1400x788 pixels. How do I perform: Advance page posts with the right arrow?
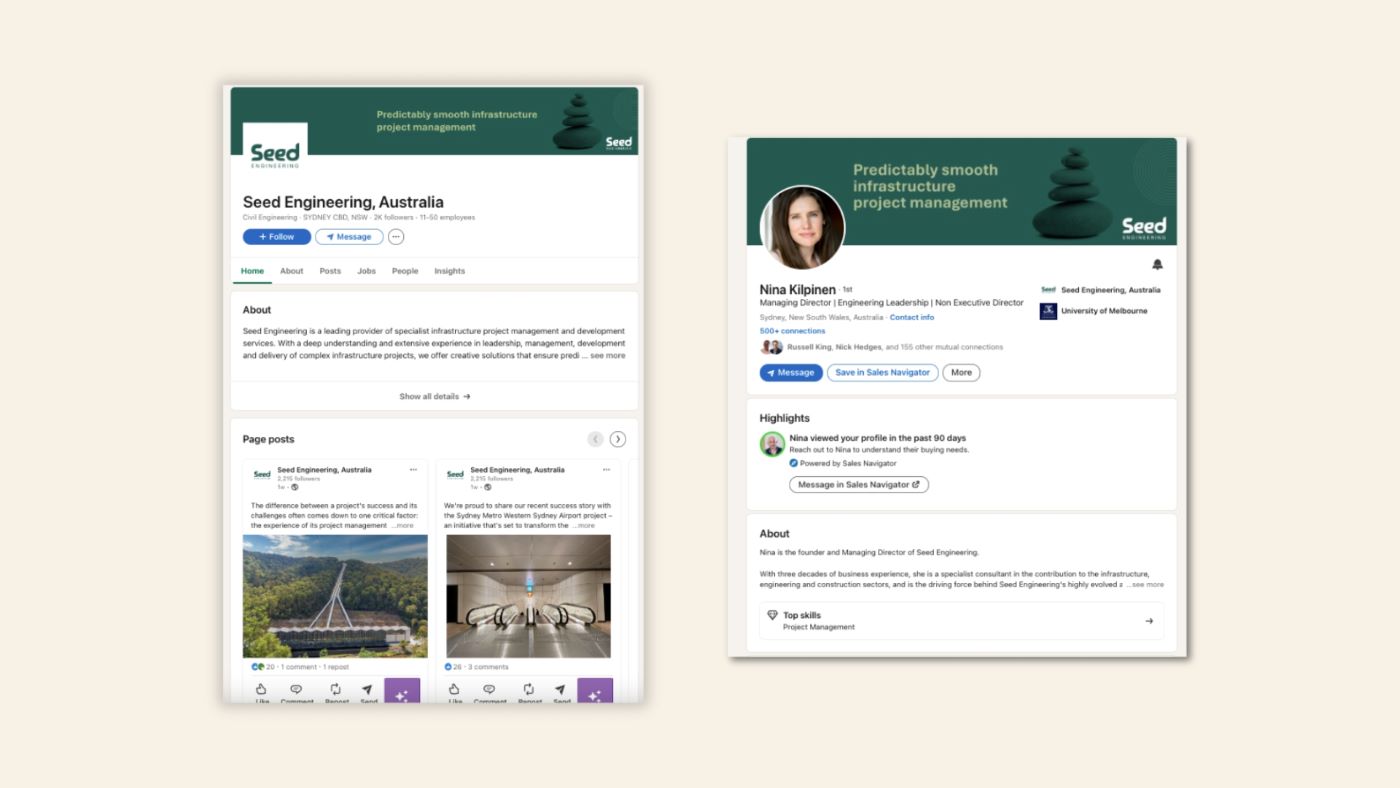(x=618, y=439)
